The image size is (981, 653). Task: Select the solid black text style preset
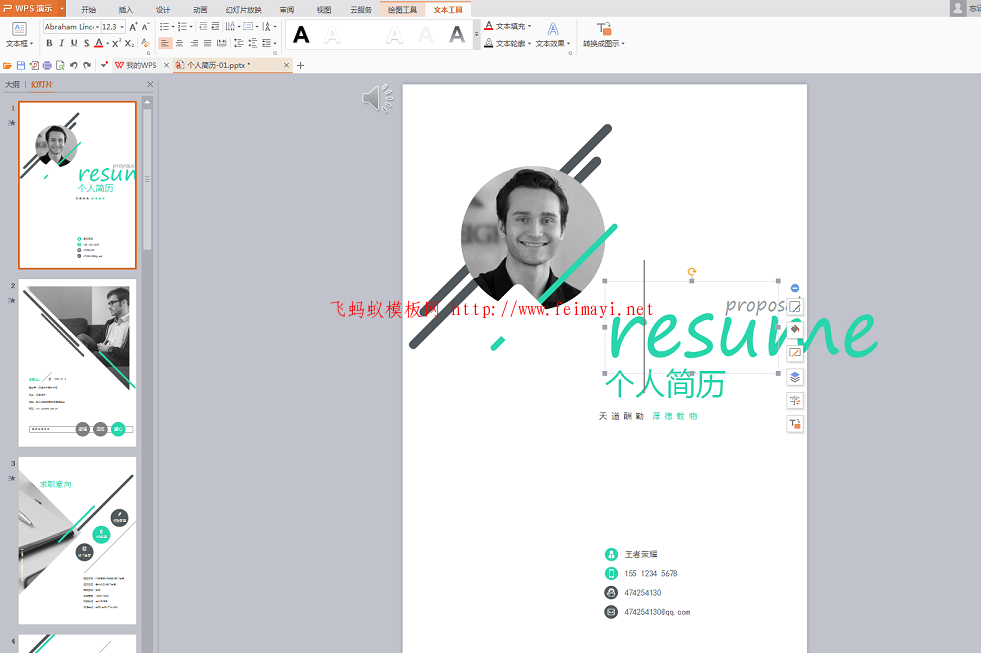coord(301,35)
